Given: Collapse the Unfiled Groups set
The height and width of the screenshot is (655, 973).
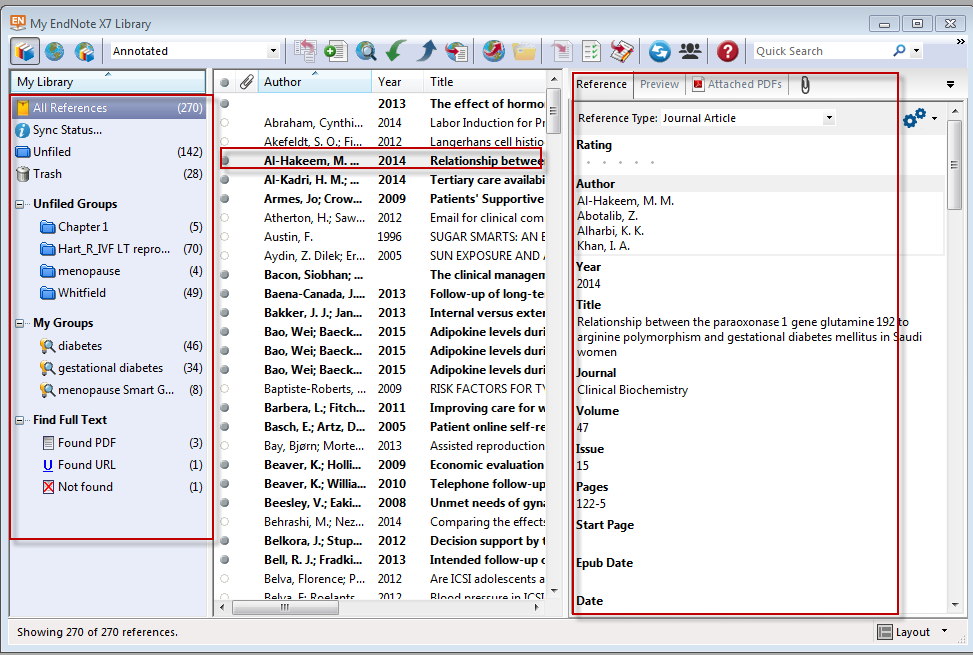Looking at the screenshot, I should point(20,204).
